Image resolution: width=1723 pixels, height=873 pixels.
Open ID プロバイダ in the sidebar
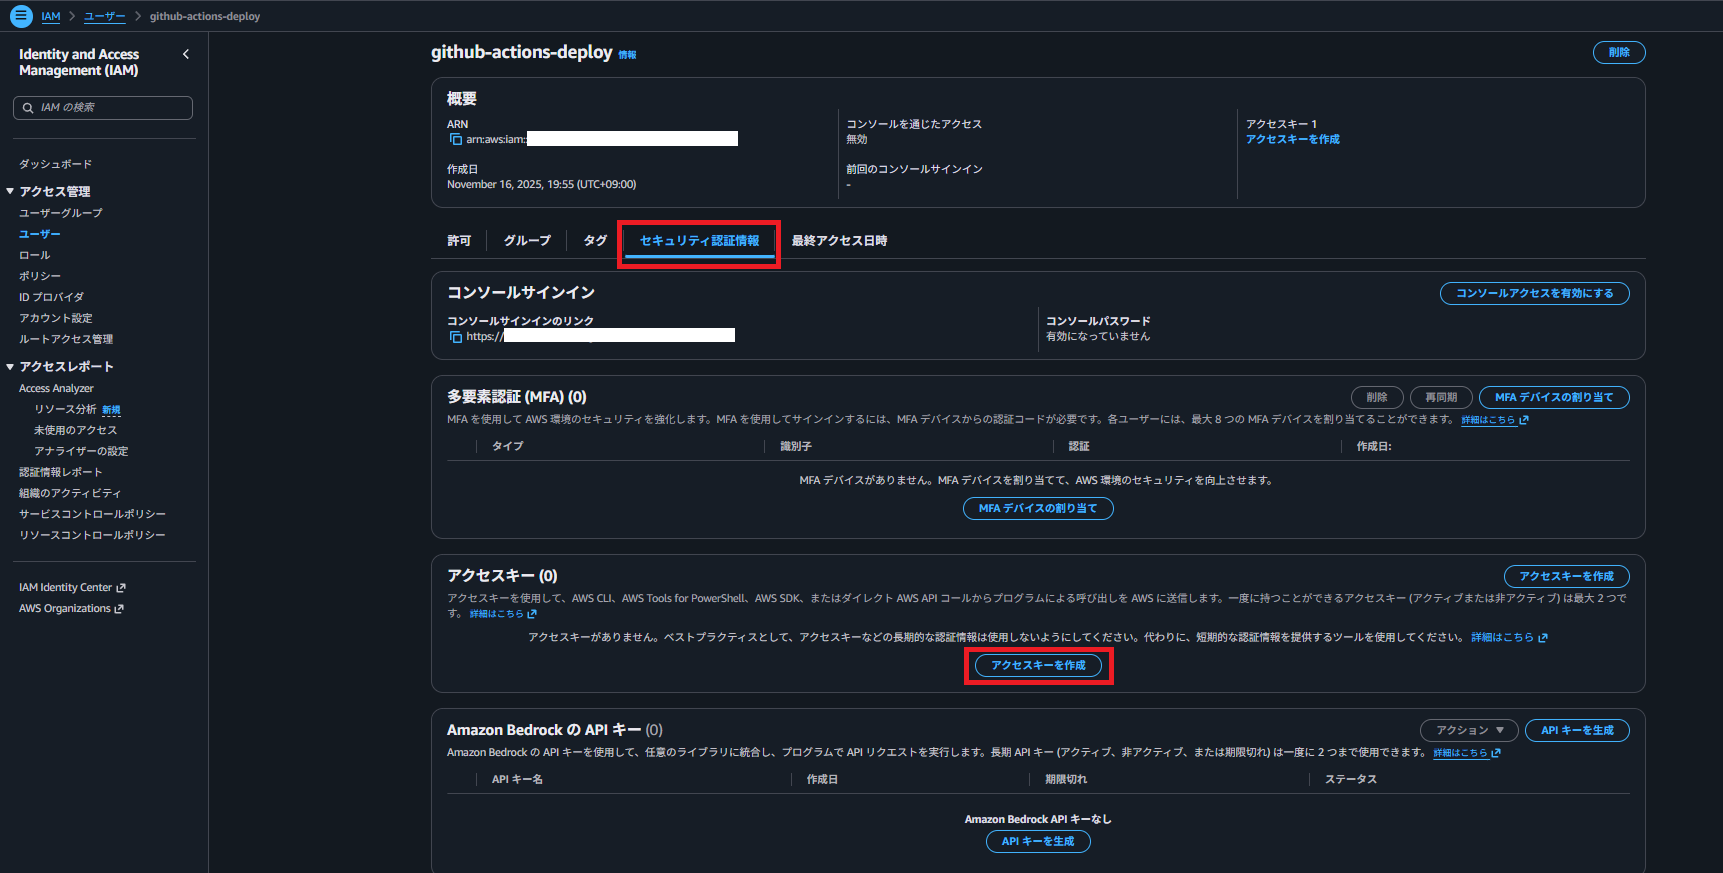[51, 297]
